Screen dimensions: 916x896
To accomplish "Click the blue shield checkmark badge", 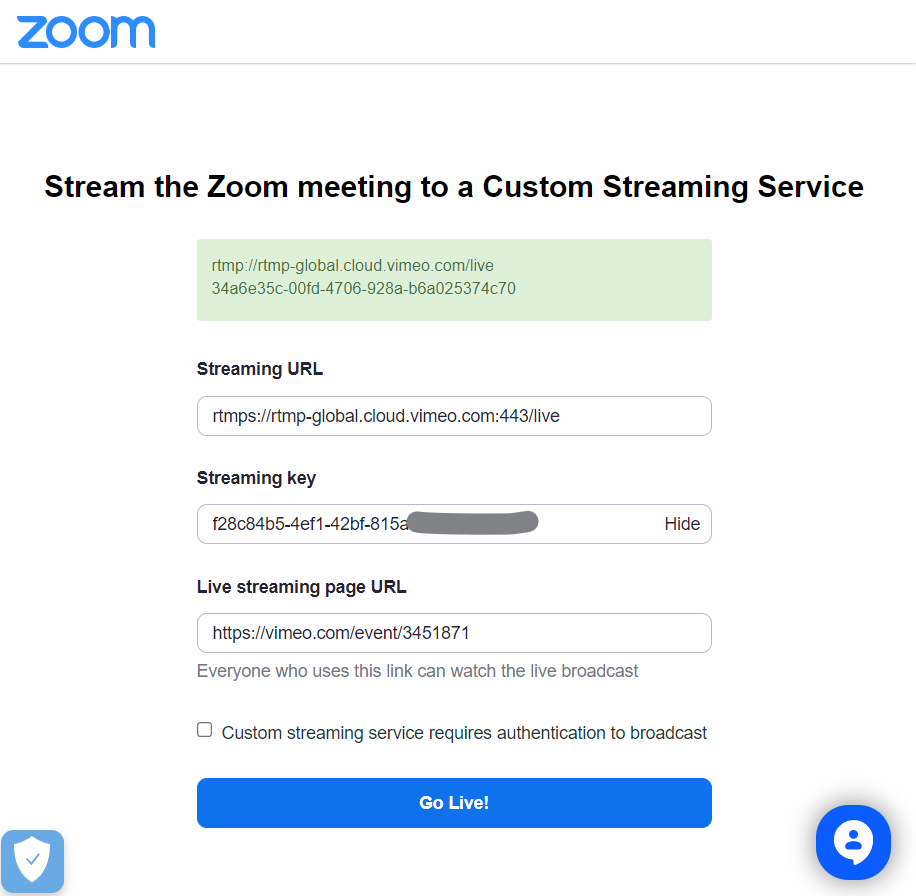I will 33,860.
